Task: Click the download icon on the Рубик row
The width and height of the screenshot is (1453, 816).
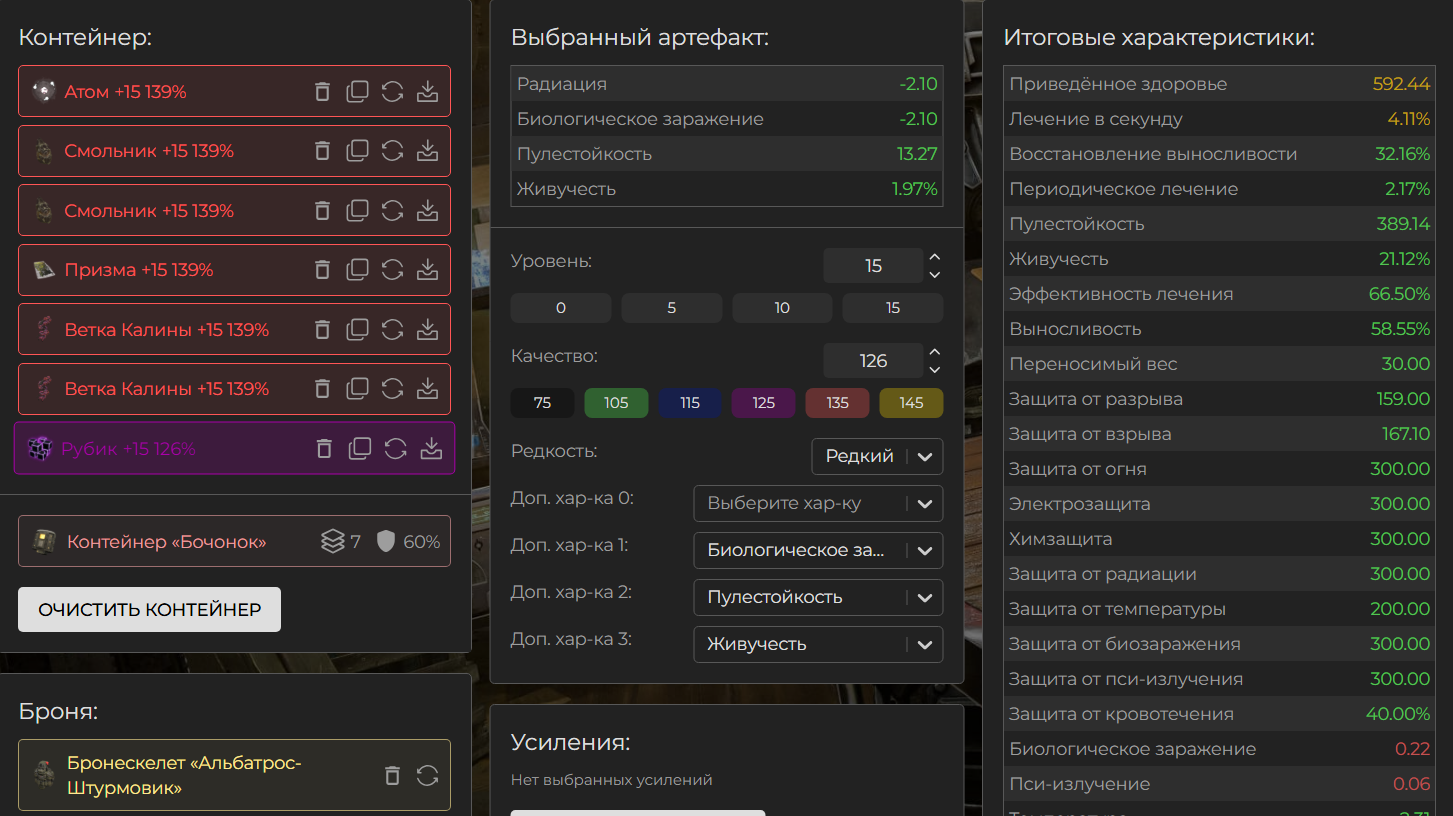Action: tap(431, 449)
